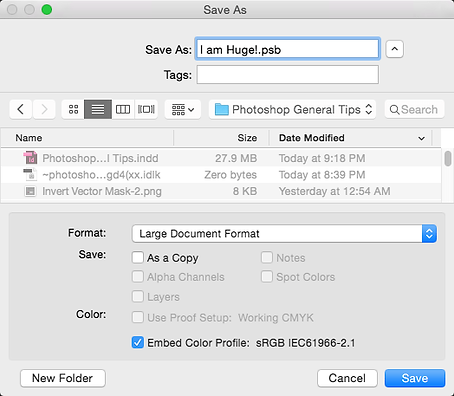Open the Format dropdown menu
454x396 pixels.
point(284,234)
